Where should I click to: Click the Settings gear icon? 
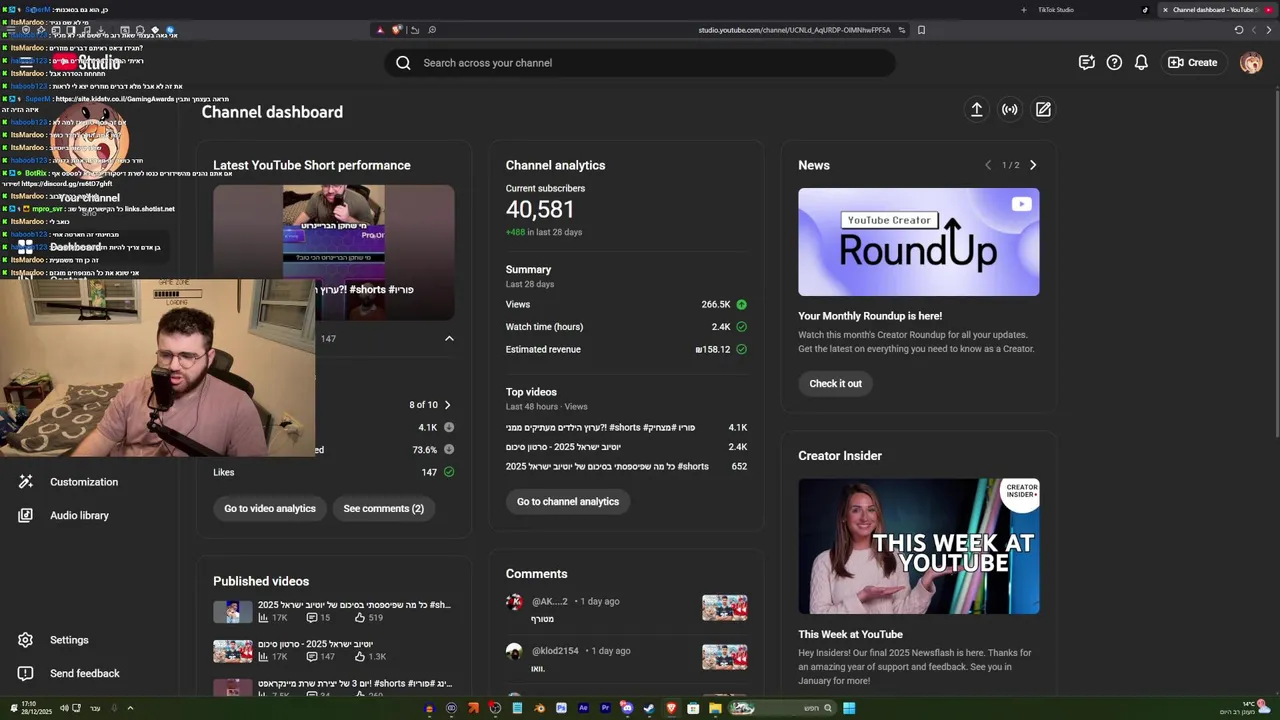26,640
